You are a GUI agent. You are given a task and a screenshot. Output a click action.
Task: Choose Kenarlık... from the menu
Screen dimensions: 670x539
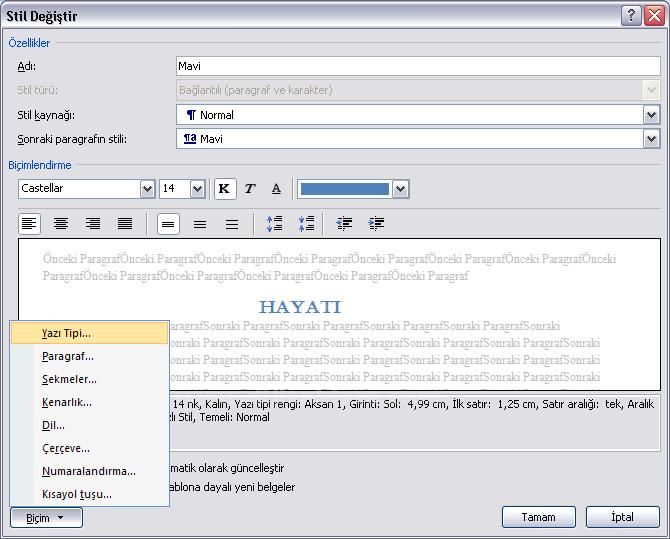[89, 402]
